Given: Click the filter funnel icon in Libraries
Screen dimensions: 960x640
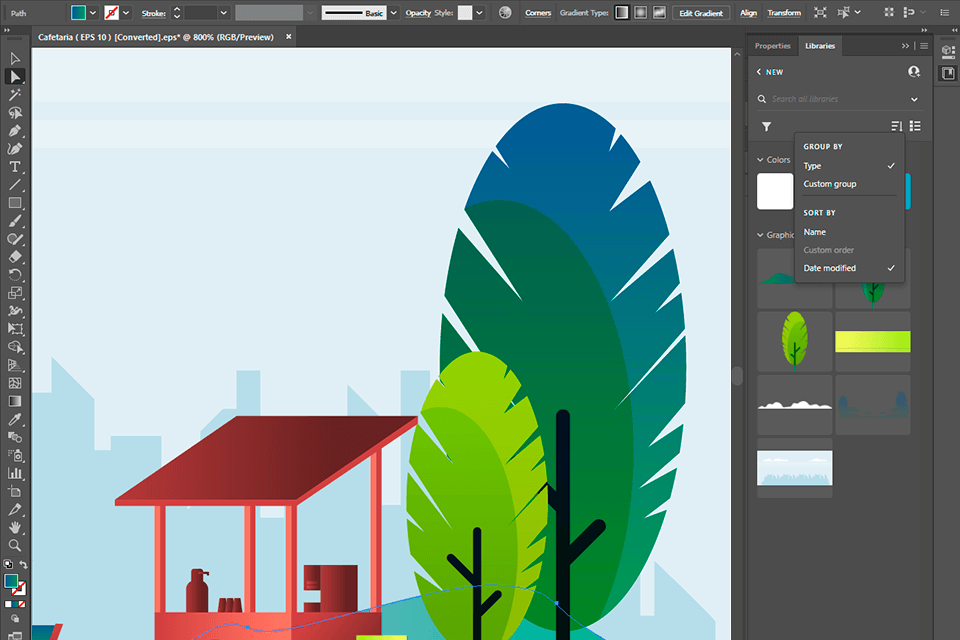Looking at the screenshot, I should (x=766, y=126).
